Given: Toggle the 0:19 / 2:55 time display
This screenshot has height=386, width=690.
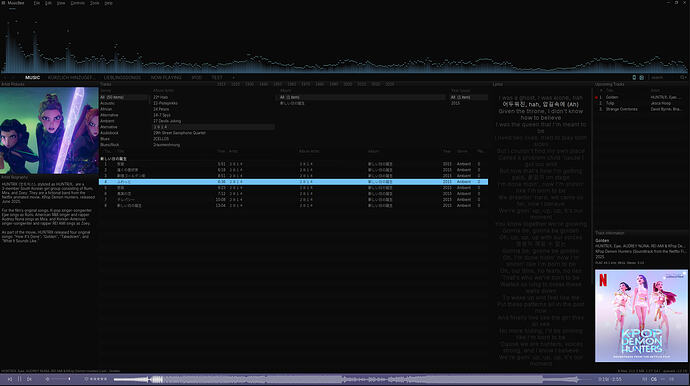Looking at the screenshot, I should [609, 379].
